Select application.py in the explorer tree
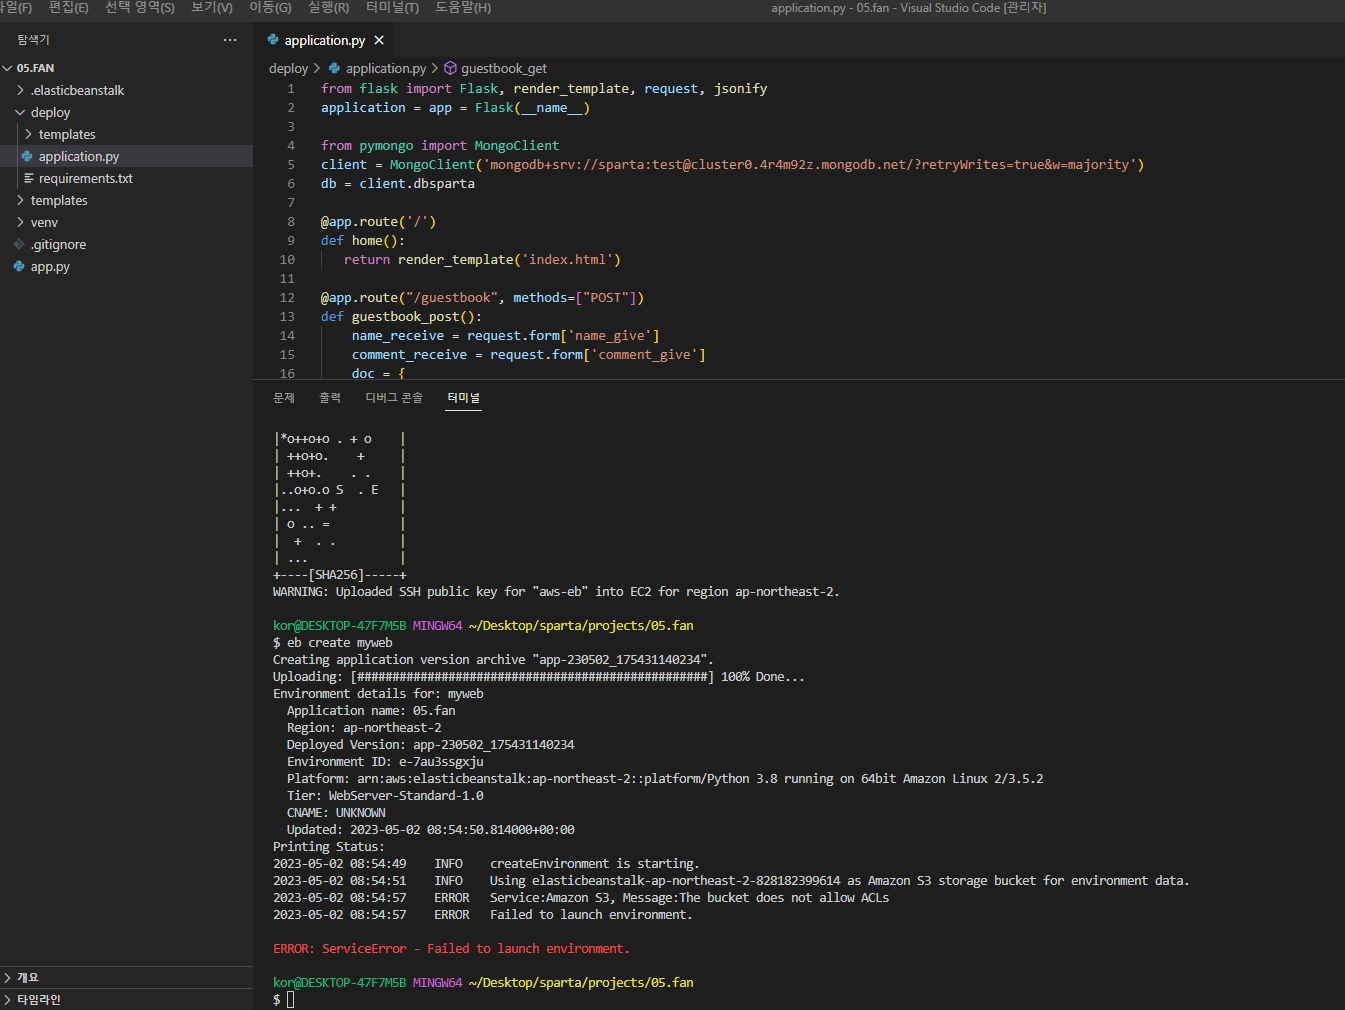Screen dimensions: 1345x1010 [79, 156]
